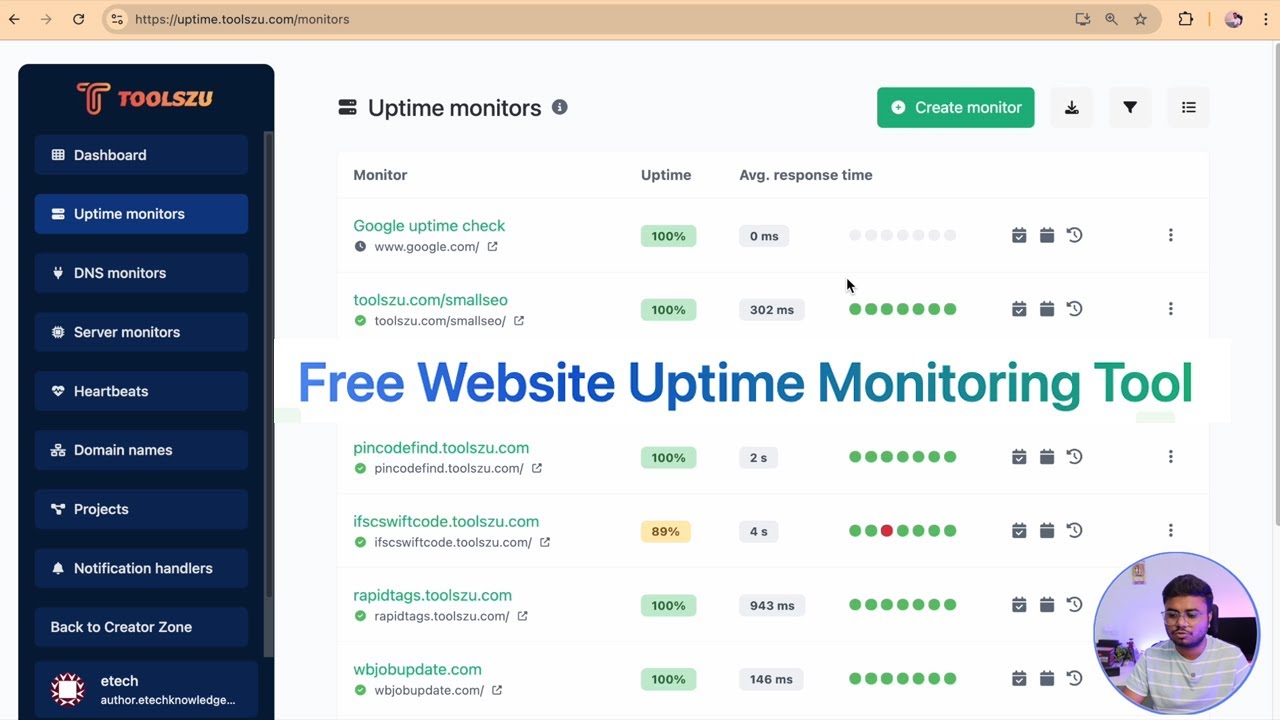This screenshot has width=1280, height=720.
Task: Open more options for Google uptime check
Action: tap(1170, 235)
